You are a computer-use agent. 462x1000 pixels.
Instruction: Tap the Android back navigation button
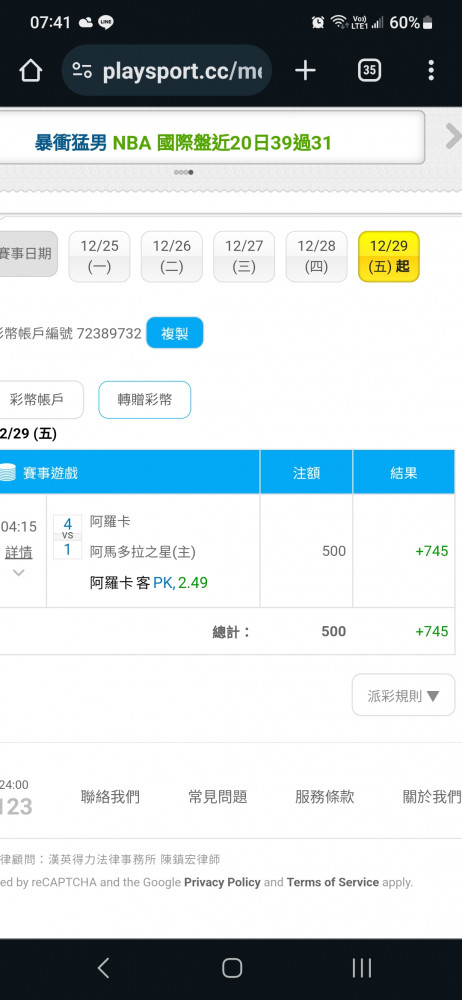(103, 968)
